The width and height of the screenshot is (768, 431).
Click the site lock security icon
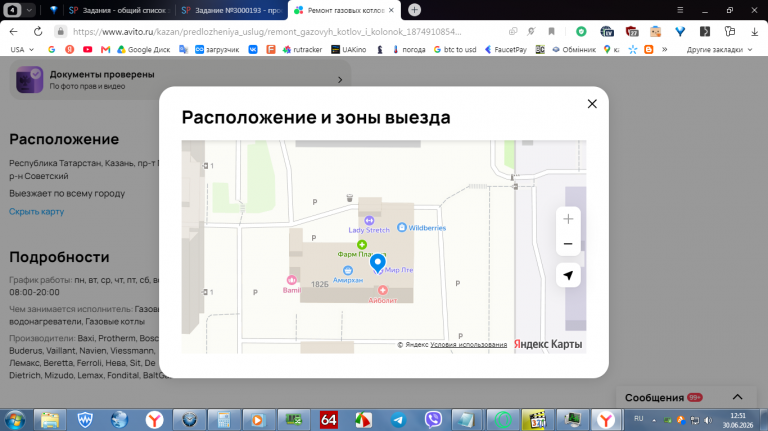(60, 31)
